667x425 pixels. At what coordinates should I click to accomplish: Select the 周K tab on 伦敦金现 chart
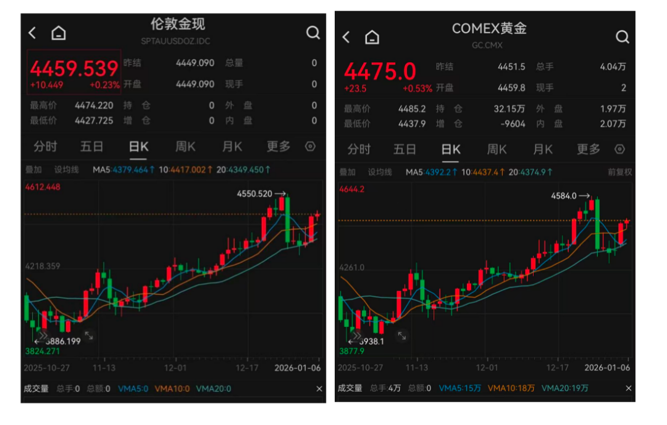coord(185,146)
